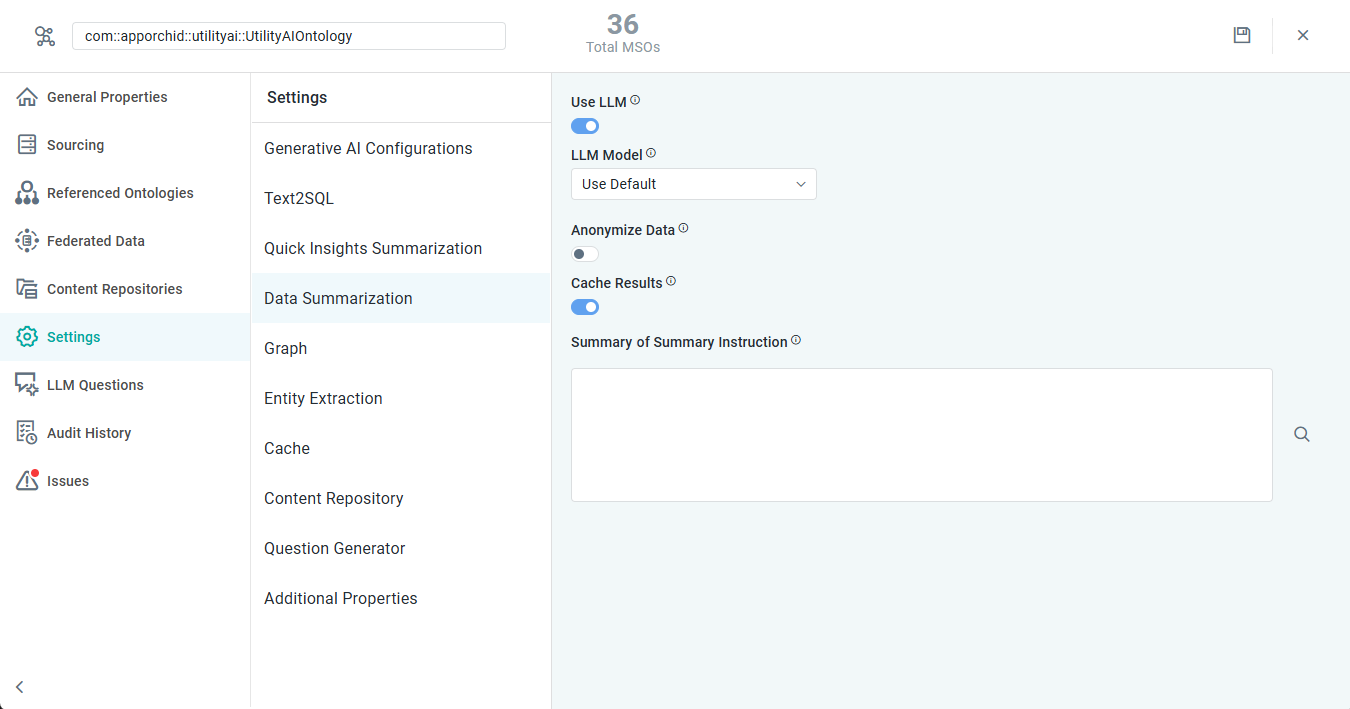1350x709 pixels.
Task: Go to Referenced Ontologies in sidebar
Action: 120,193
